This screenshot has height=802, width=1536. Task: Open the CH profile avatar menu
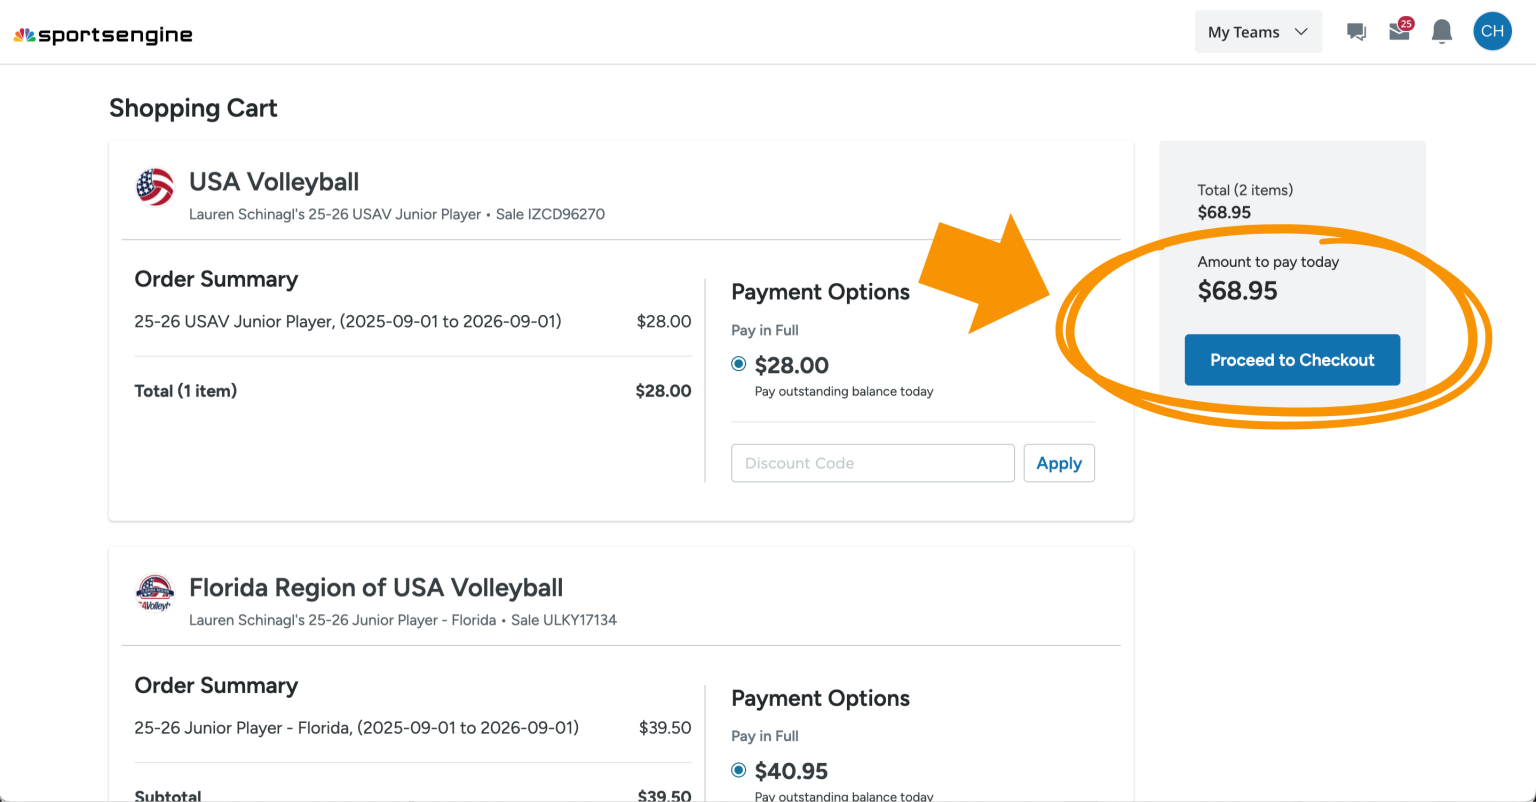click(1491, 31)
